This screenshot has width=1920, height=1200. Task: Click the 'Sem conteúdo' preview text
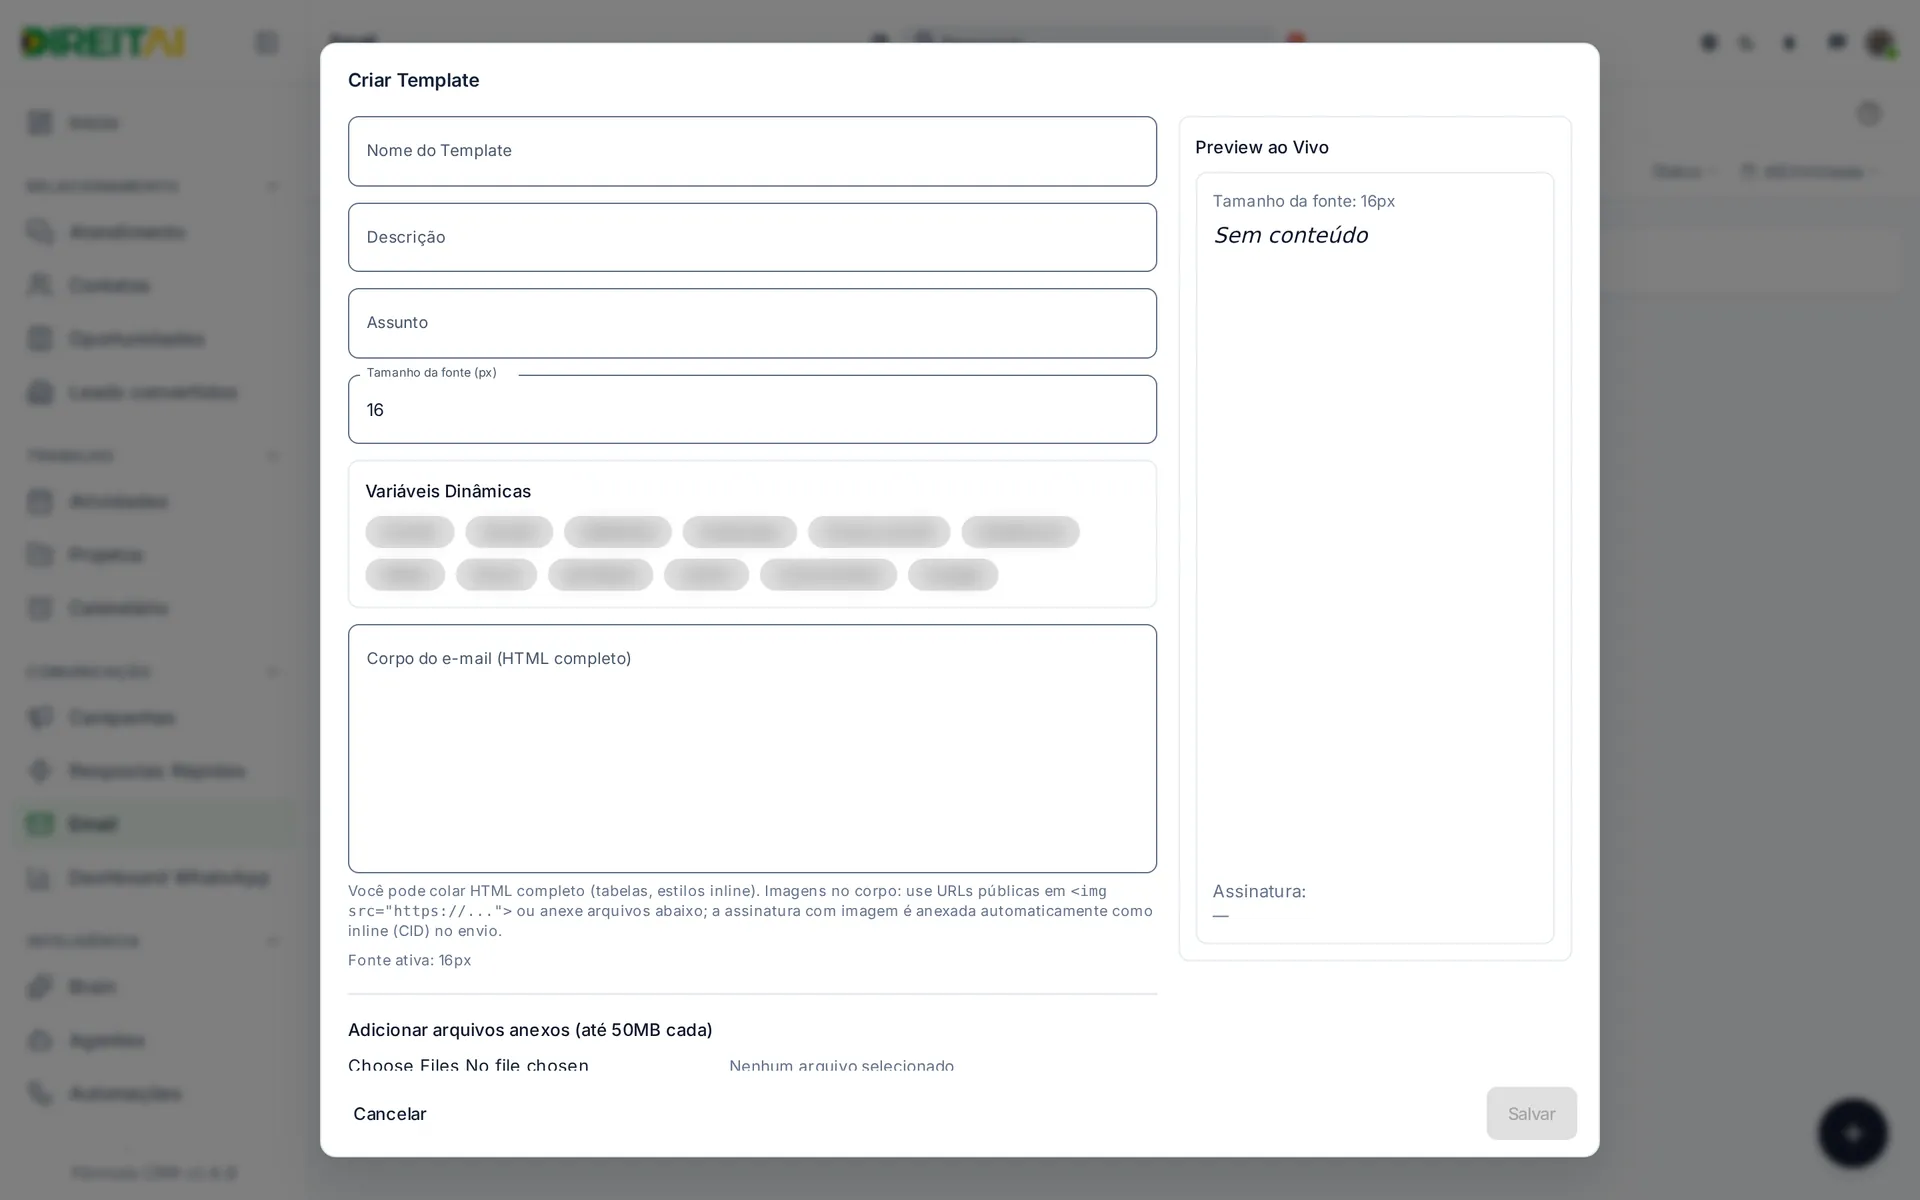tap(1290, 235)
